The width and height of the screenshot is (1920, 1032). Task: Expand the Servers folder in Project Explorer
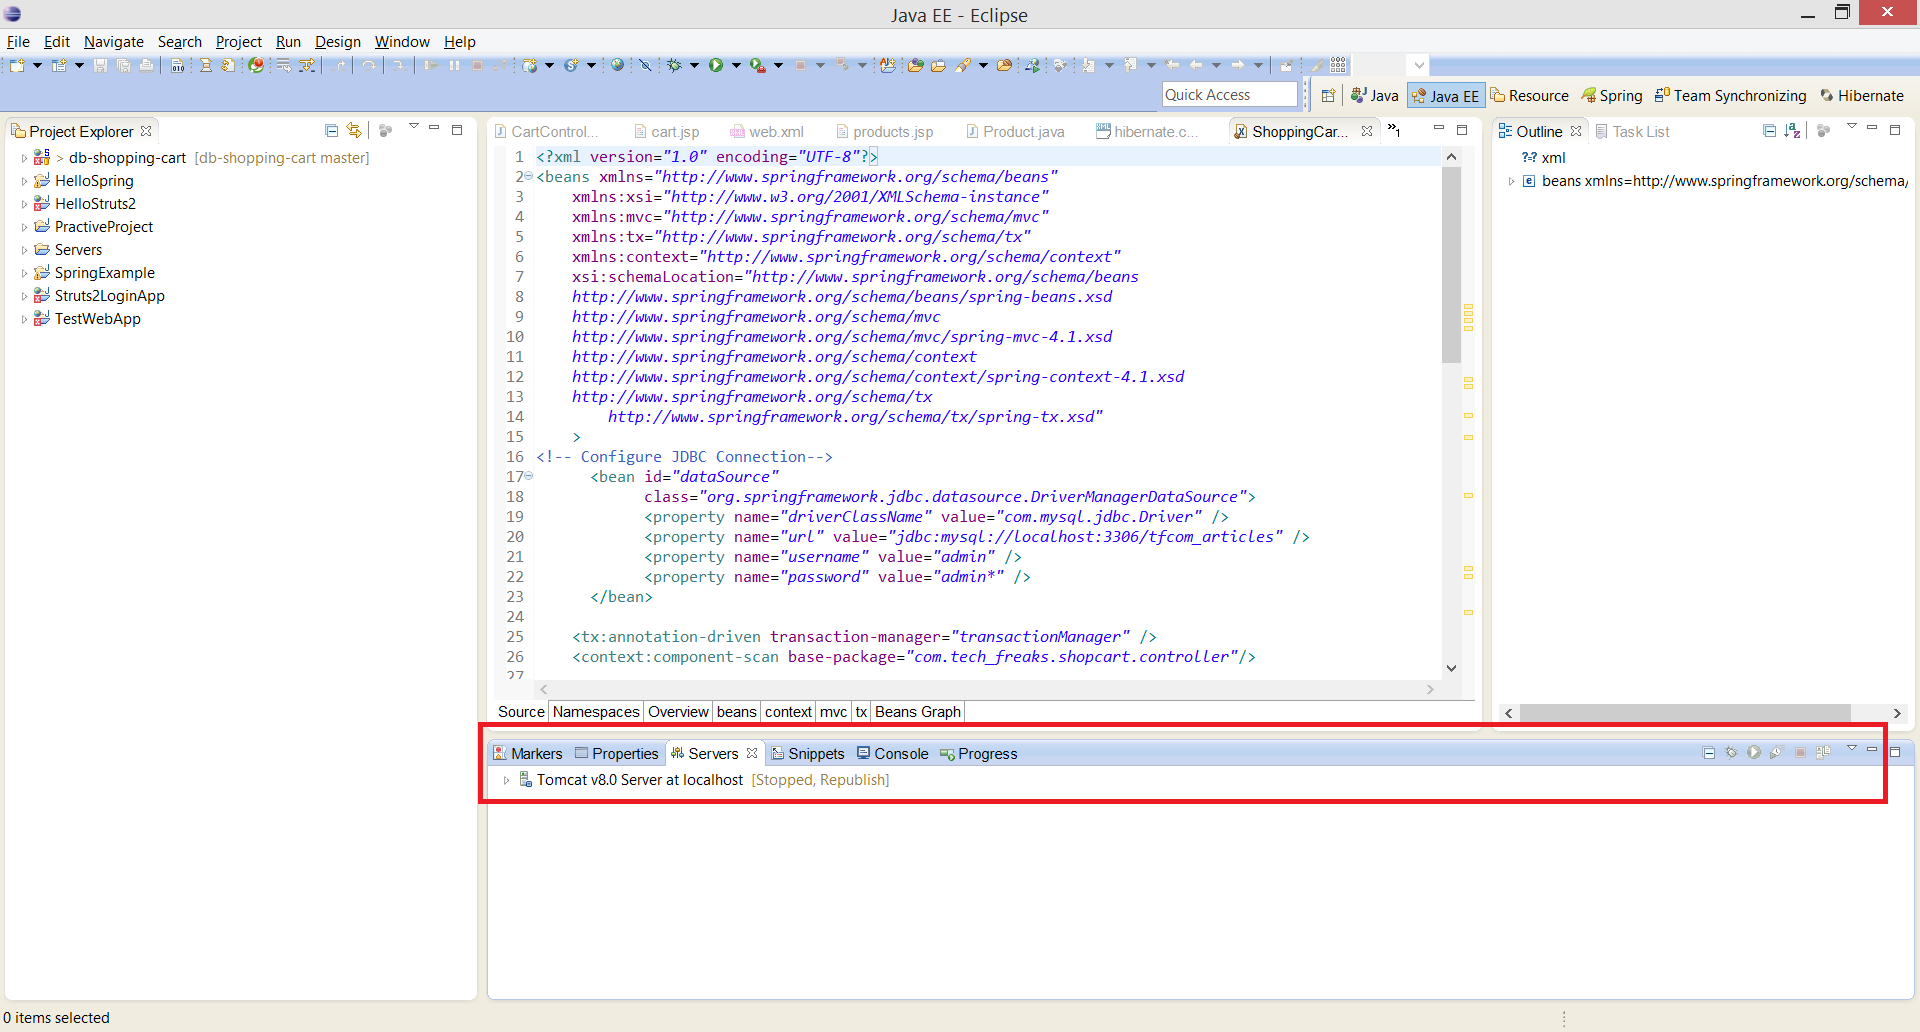[24, 250]
